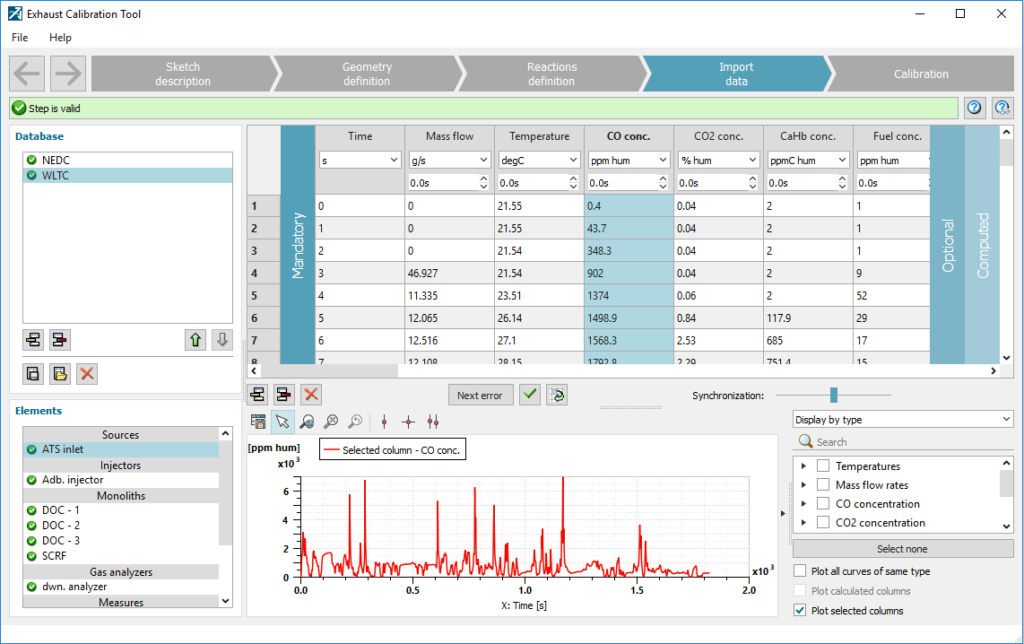Open the File menu

pos(20,37)
